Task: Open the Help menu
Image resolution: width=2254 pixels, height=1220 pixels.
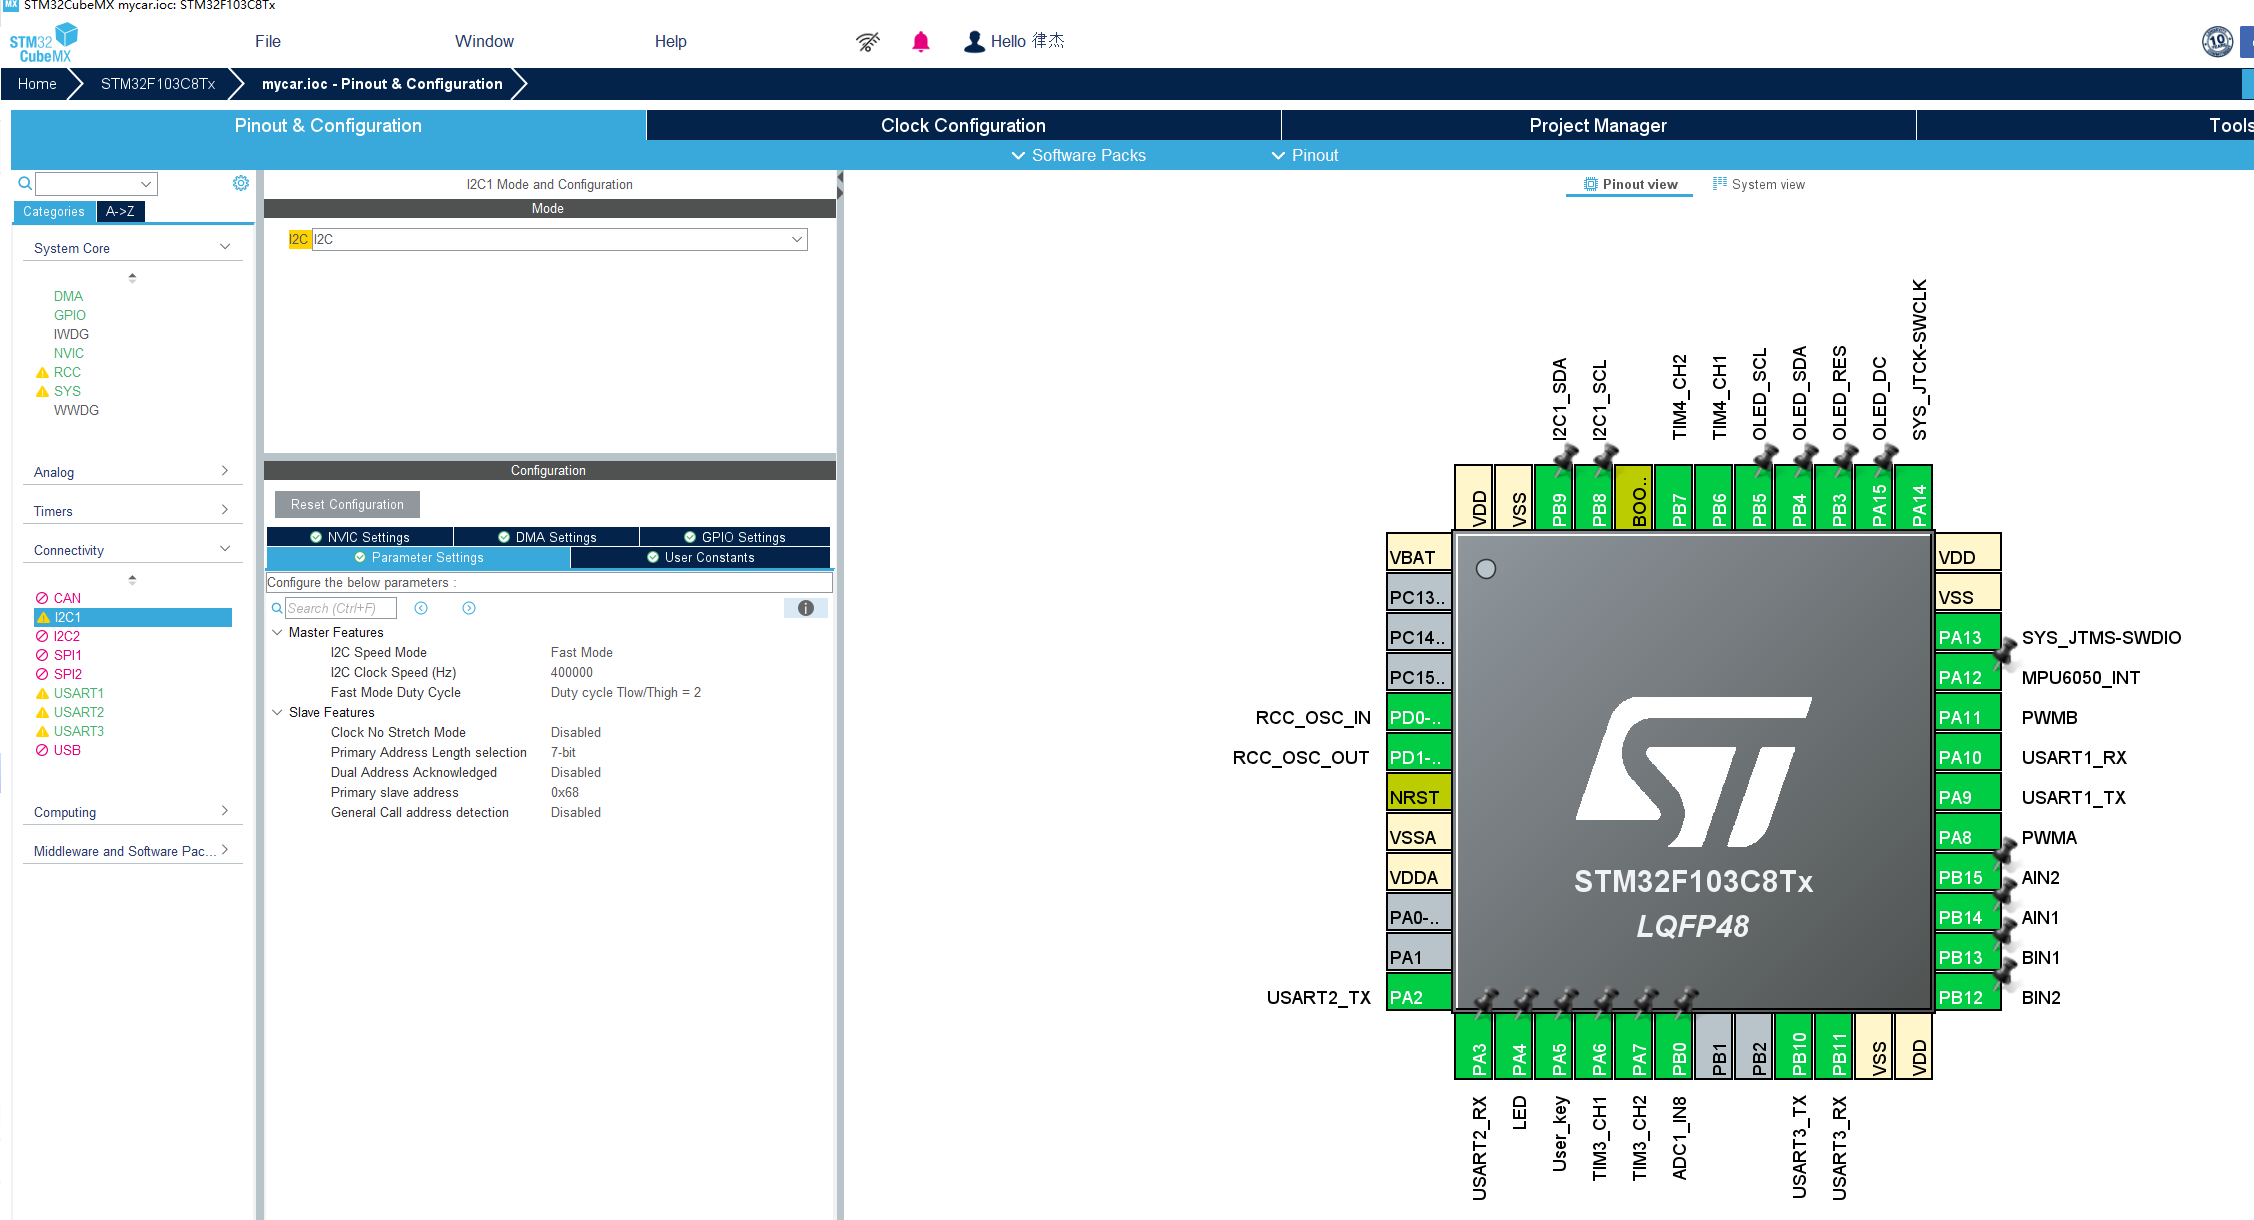Action: pos(670,41)
